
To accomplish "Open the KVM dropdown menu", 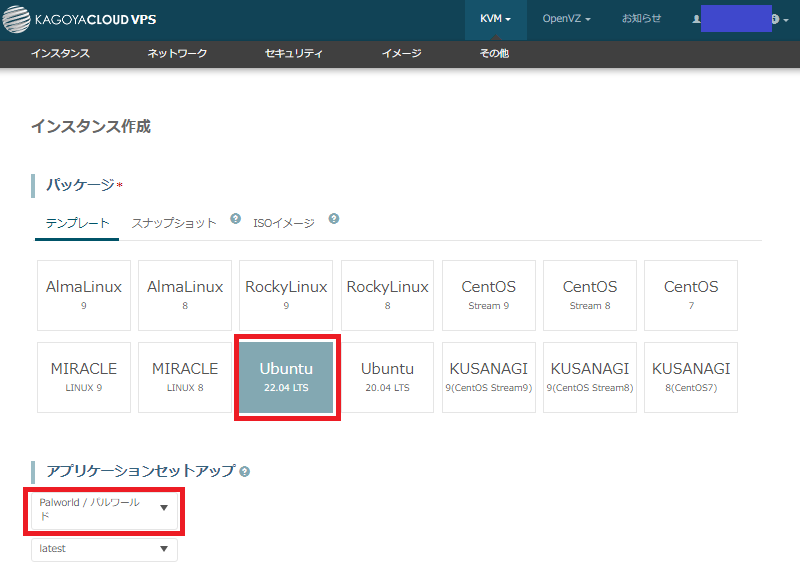I will 495,19.
